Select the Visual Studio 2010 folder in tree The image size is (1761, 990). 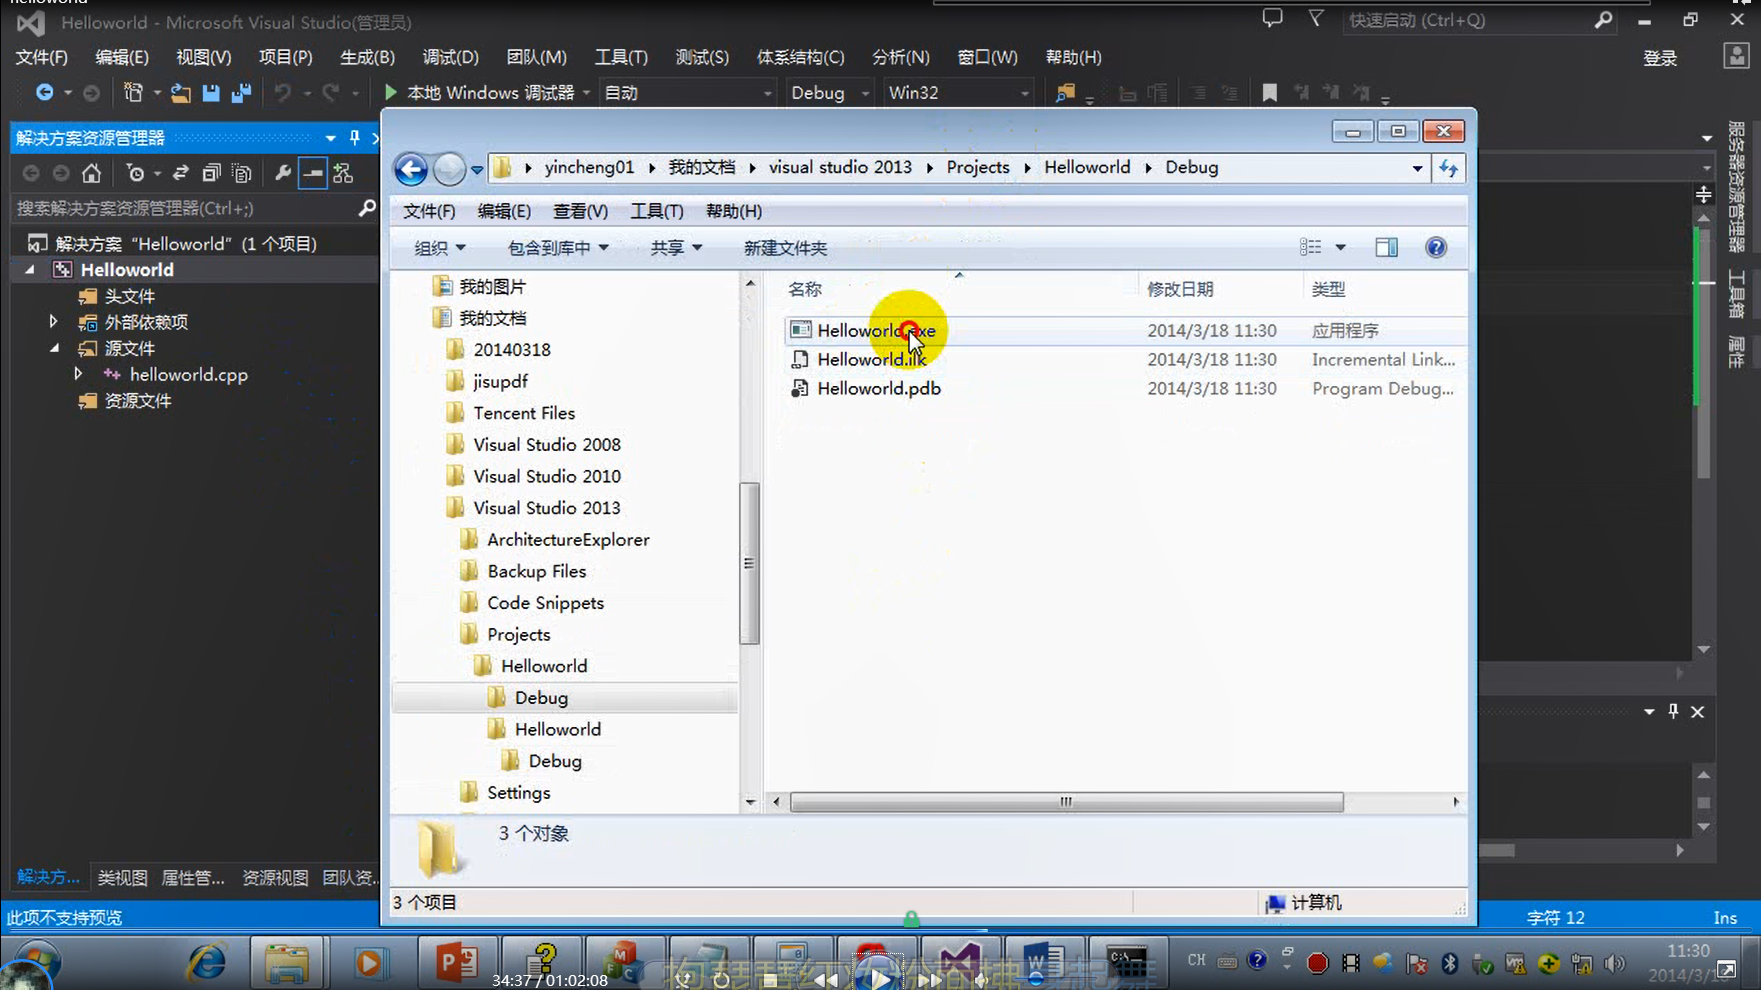pyautogui.click(x=546, y=476)
